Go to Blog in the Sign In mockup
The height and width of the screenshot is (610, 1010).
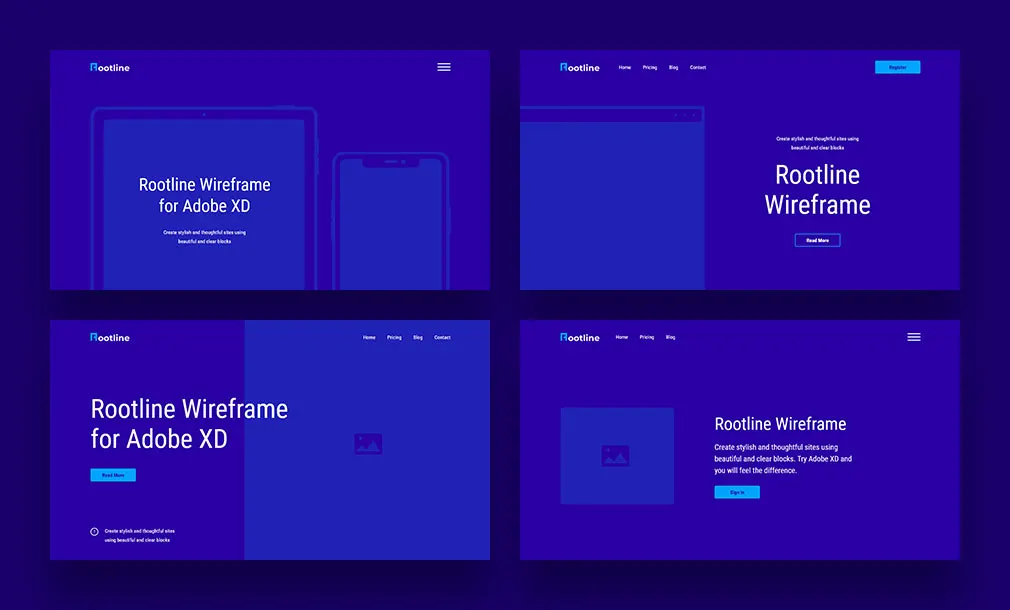[x=671, y=337]
